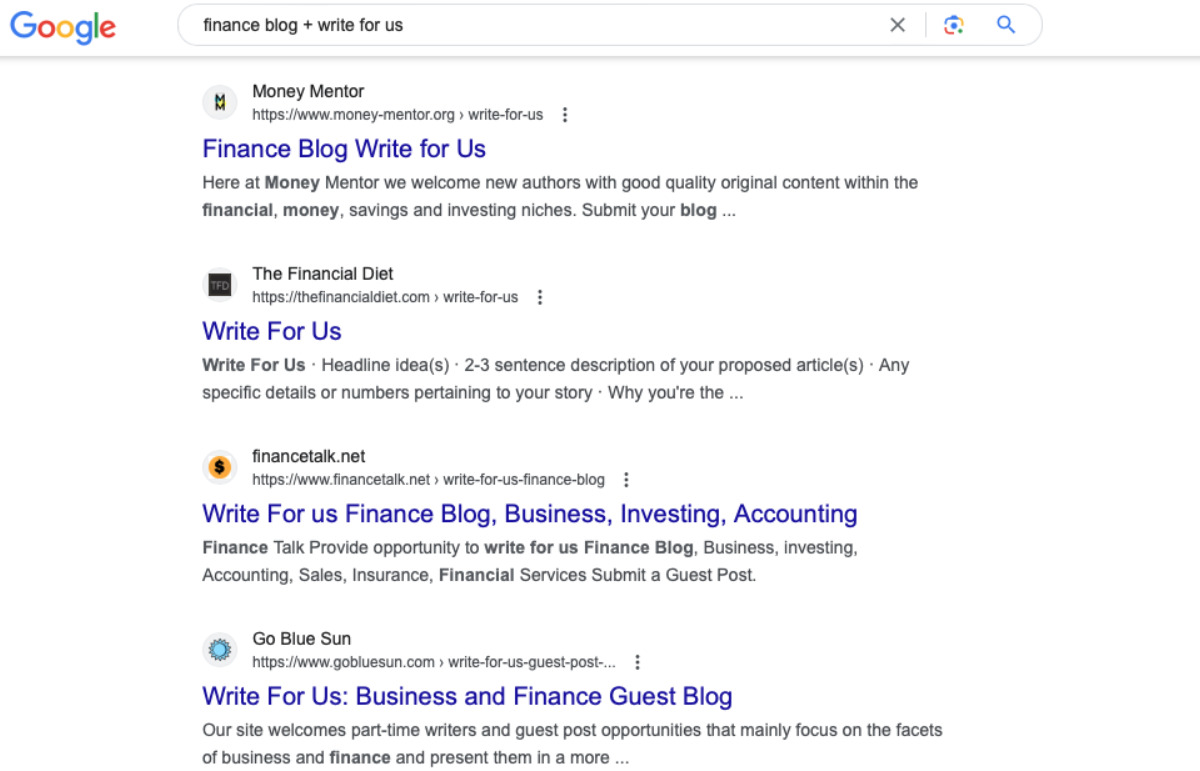This screenshot has width=1200, height=771.
Task: Select the Go Blue Sun gear-shaped favicon
Action: [x=220, y=649]
